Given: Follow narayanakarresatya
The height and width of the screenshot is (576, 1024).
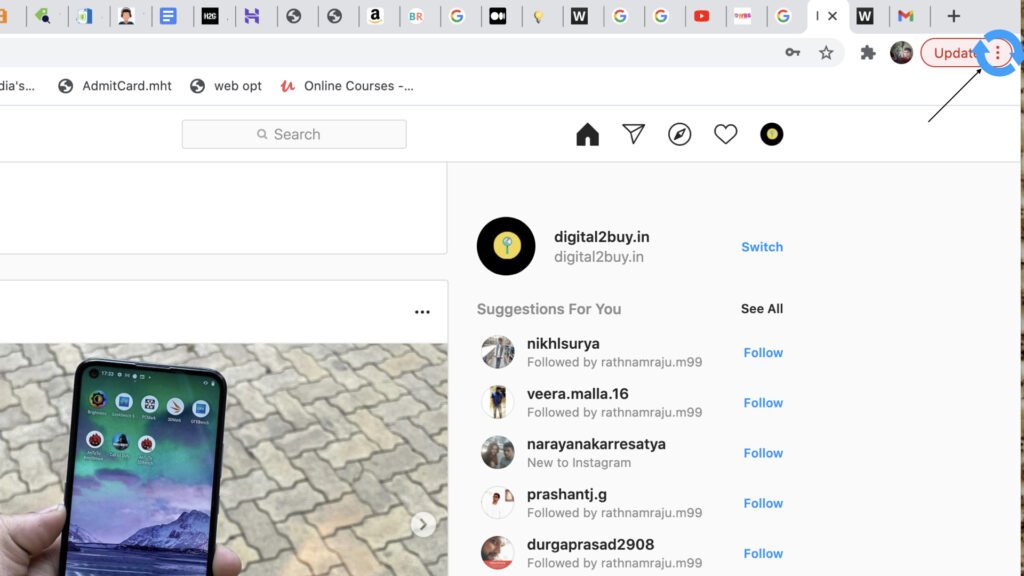Looking at the screenshot, I should pos(763,453).
